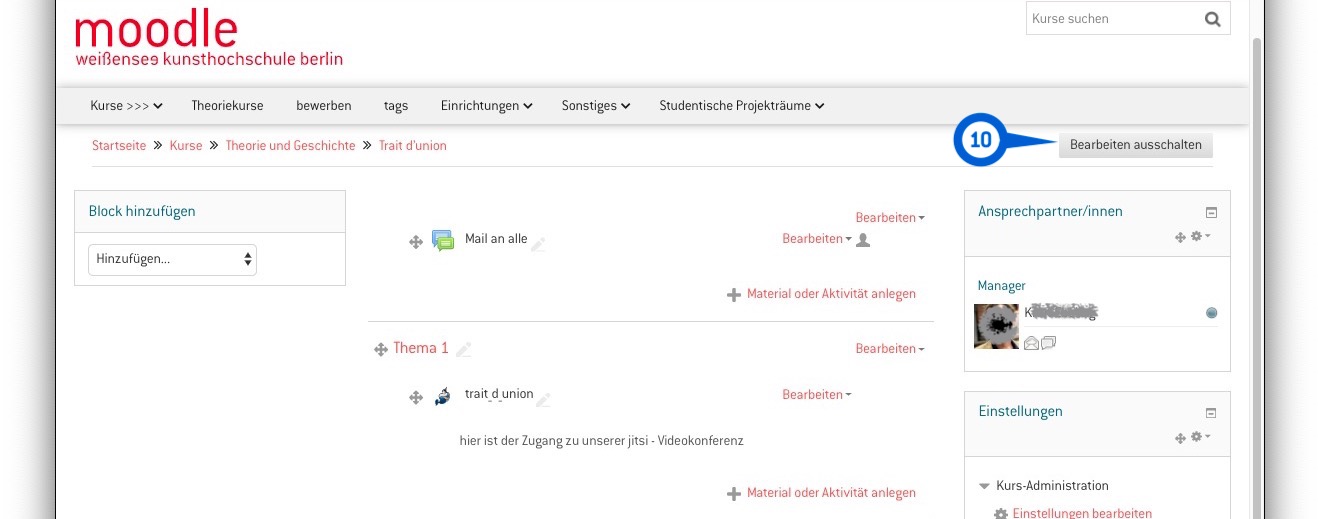Click the search magnifier icon
This screenshot has width=1320, height=519.
(x=1212, y=19)
